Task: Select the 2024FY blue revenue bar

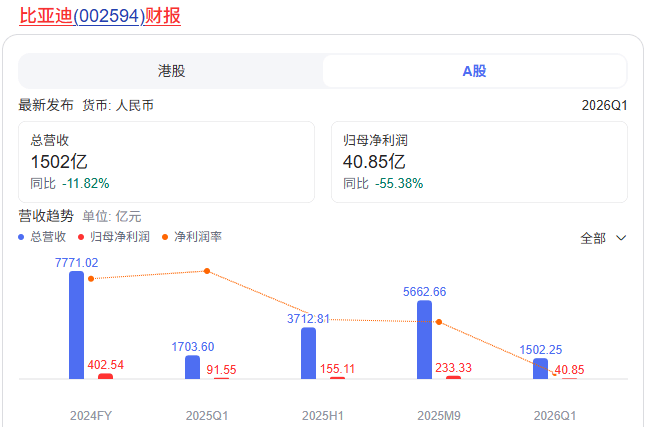Action: tap(76, 325)
